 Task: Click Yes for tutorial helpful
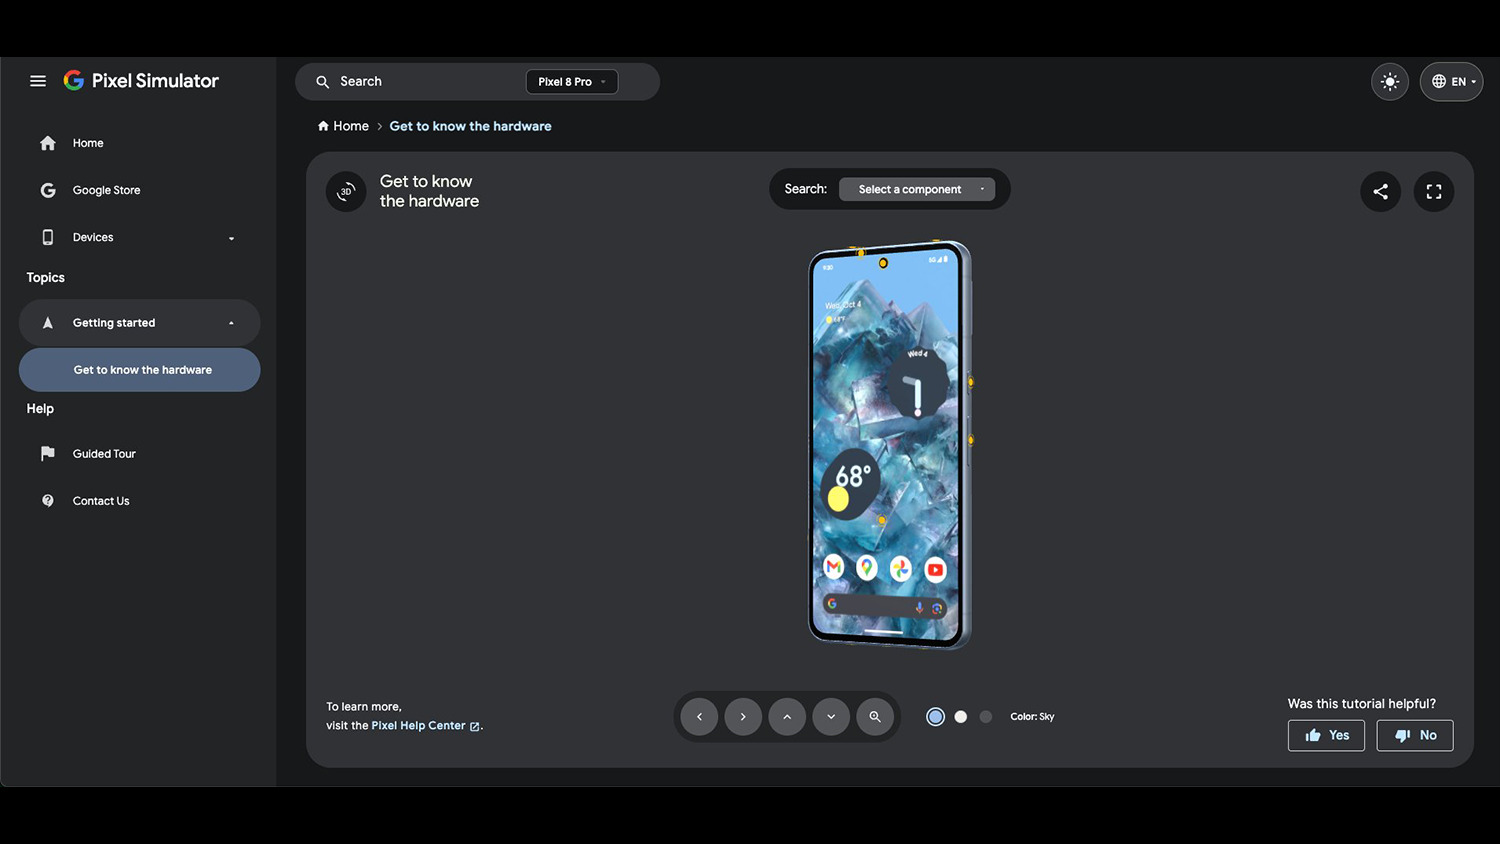point(1326,735)
